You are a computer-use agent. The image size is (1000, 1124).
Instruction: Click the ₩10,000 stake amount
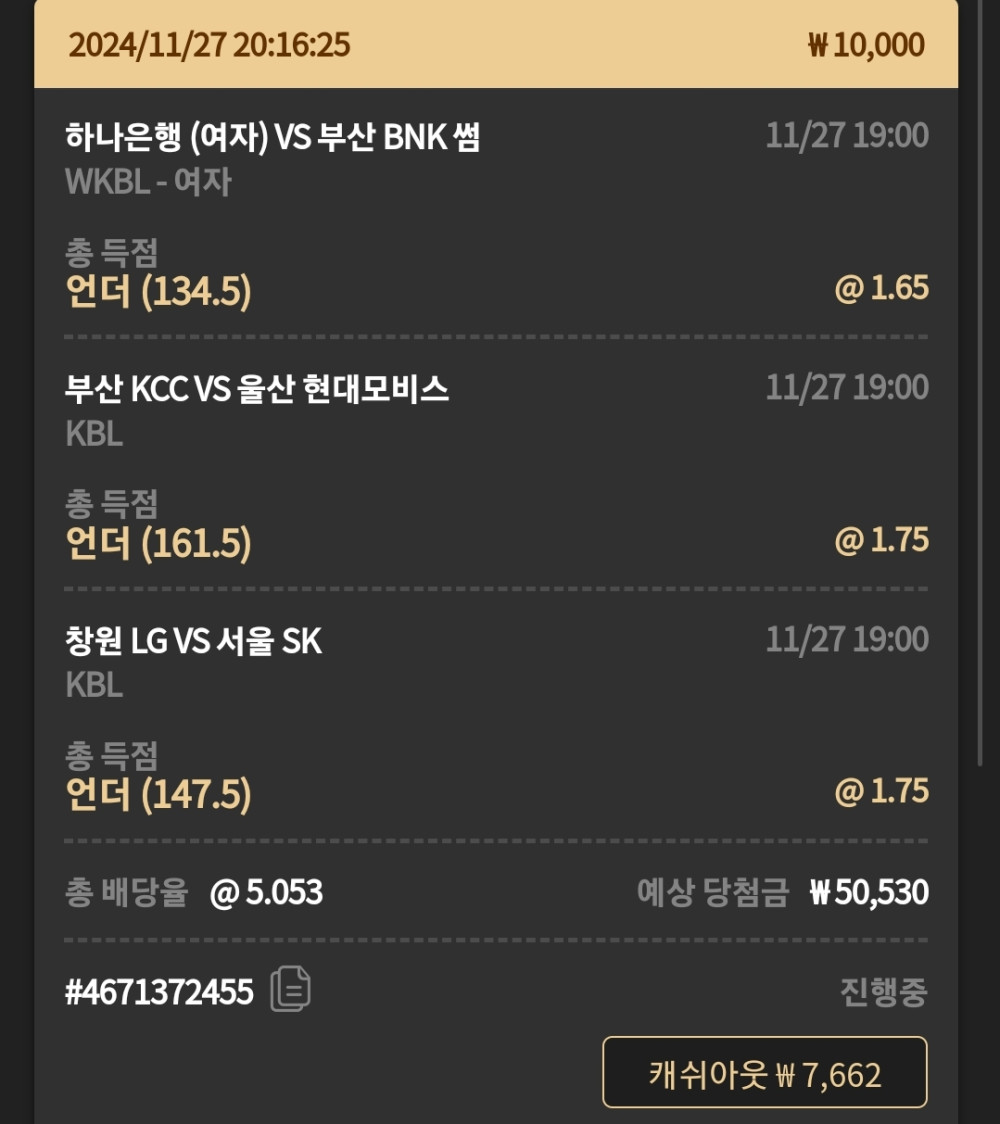click(866, 45)
